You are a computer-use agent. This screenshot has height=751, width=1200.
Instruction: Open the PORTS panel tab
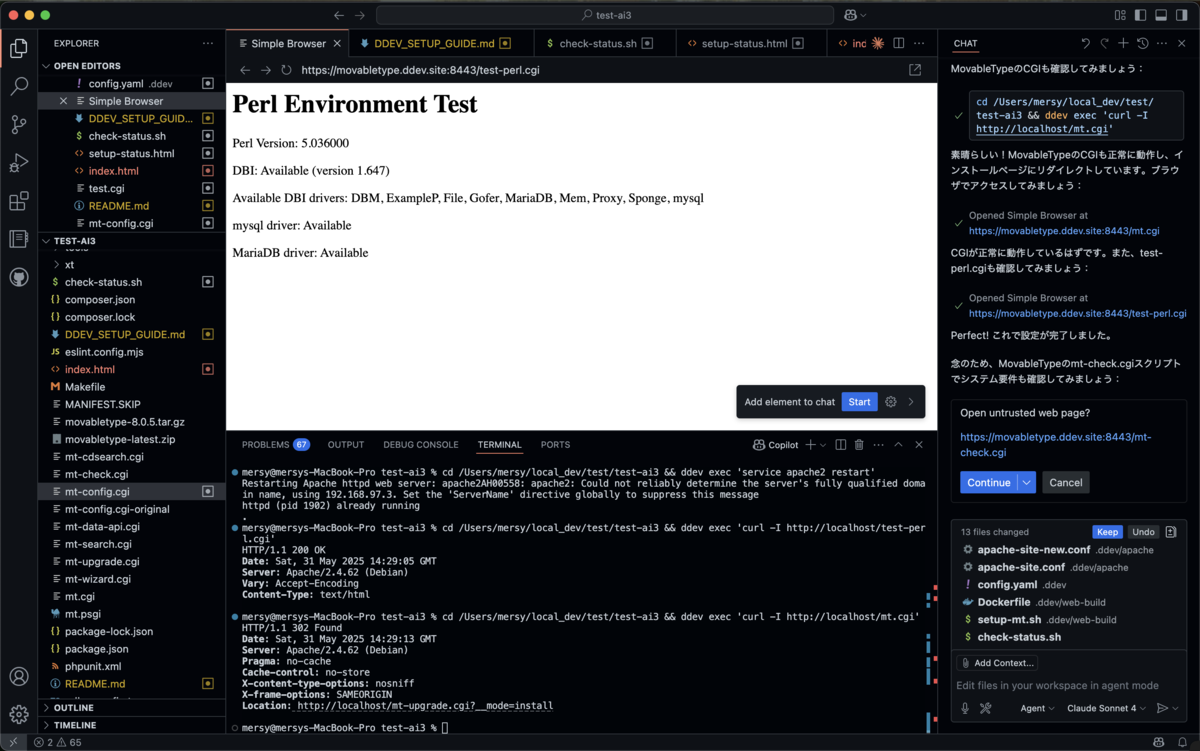555,445
